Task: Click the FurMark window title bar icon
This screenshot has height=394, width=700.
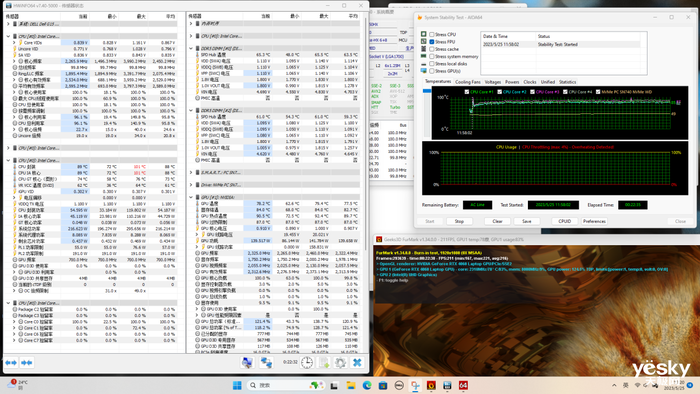Action: pyautogui.click(x=379, y=240)
